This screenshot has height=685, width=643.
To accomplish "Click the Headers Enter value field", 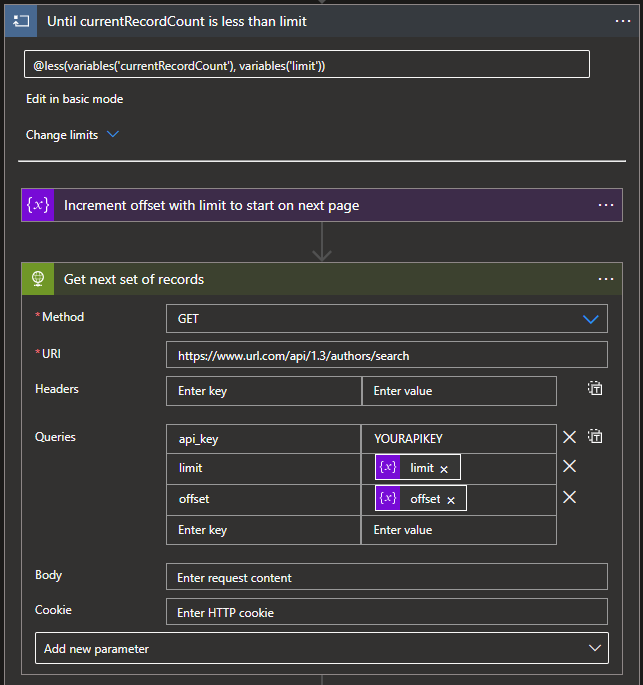I will tap(460, 391).
